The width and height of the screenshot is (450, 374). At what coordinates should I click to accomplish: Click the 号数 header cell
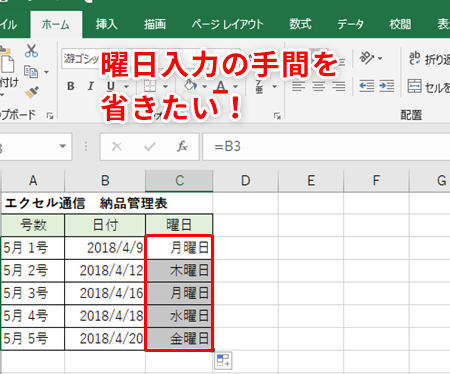point(33,225)
